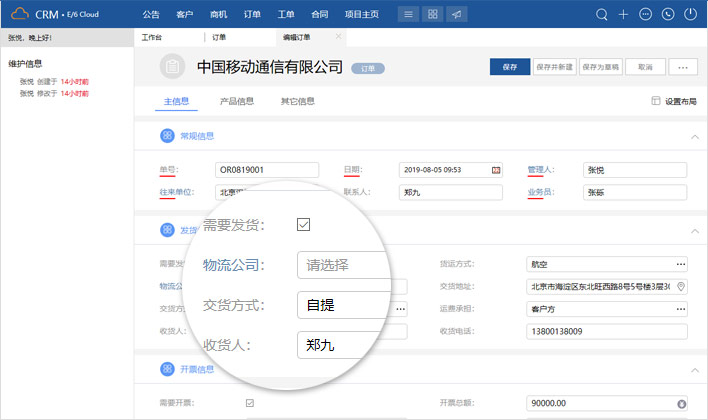
Task: Open the 合同 menu in top navigation
Action: pos(318,15)
